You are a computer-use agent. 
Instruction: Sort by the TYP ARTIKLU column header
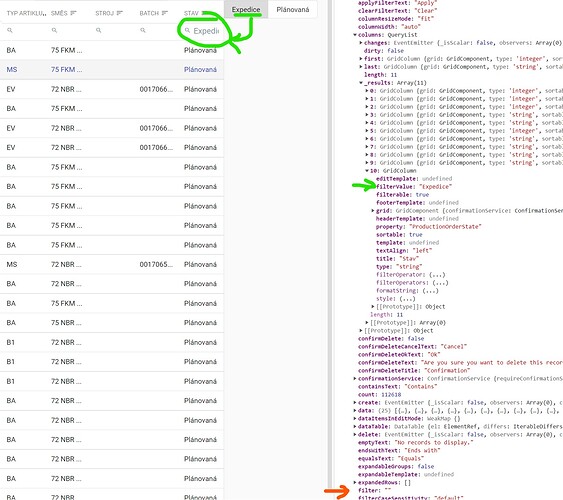click(27, 13)
